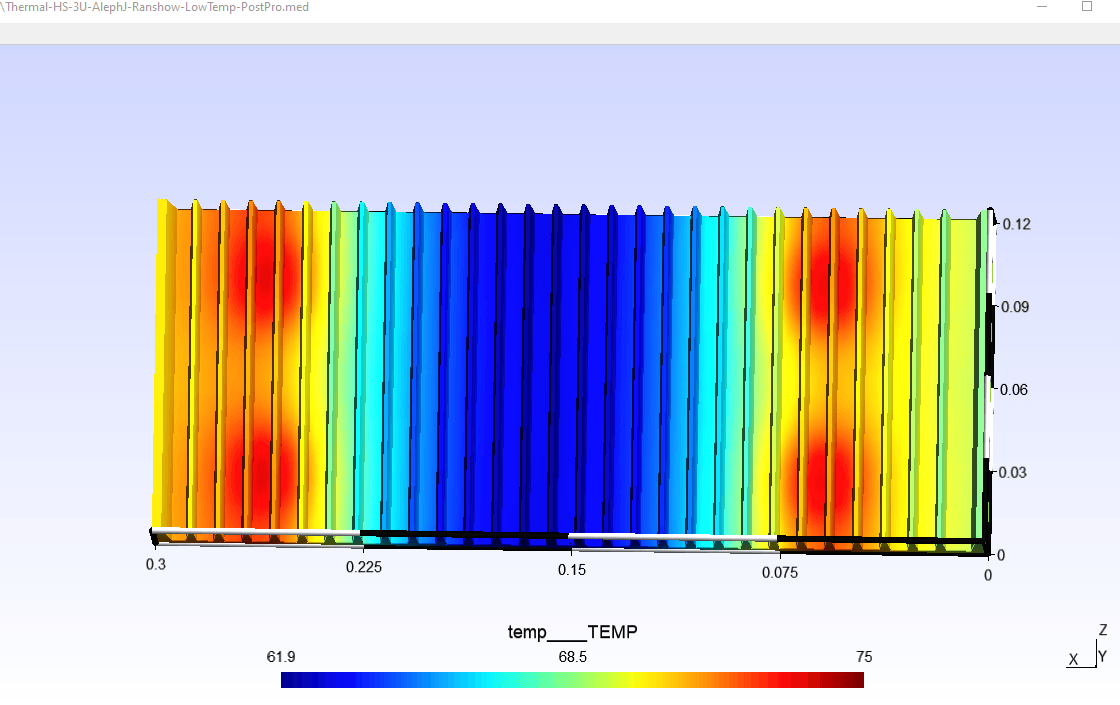Click the temp____TEMP scalar bar title
Screen dimensions: 1120x705
pyautogui.click(x=572, y=632)
